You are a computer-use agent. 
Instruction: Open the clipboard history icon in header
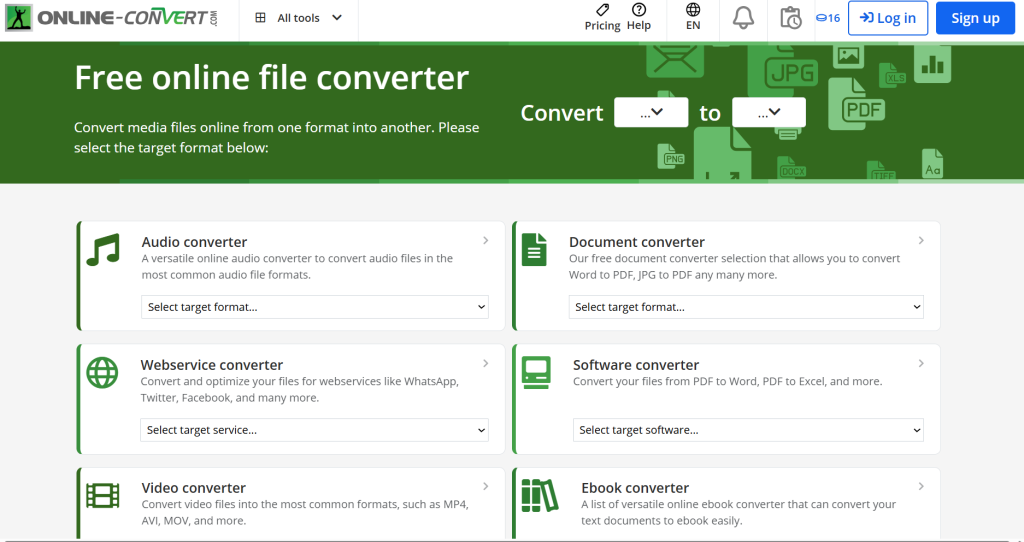[x=790, y=18]
